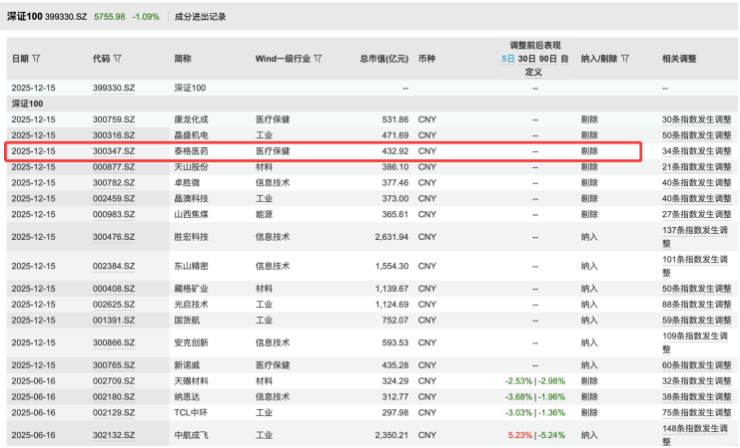The width and height of the screenshot is (740, 448).
Task: Open 60条指数发生调整 for 新诺威
Action: coord(697,365)
